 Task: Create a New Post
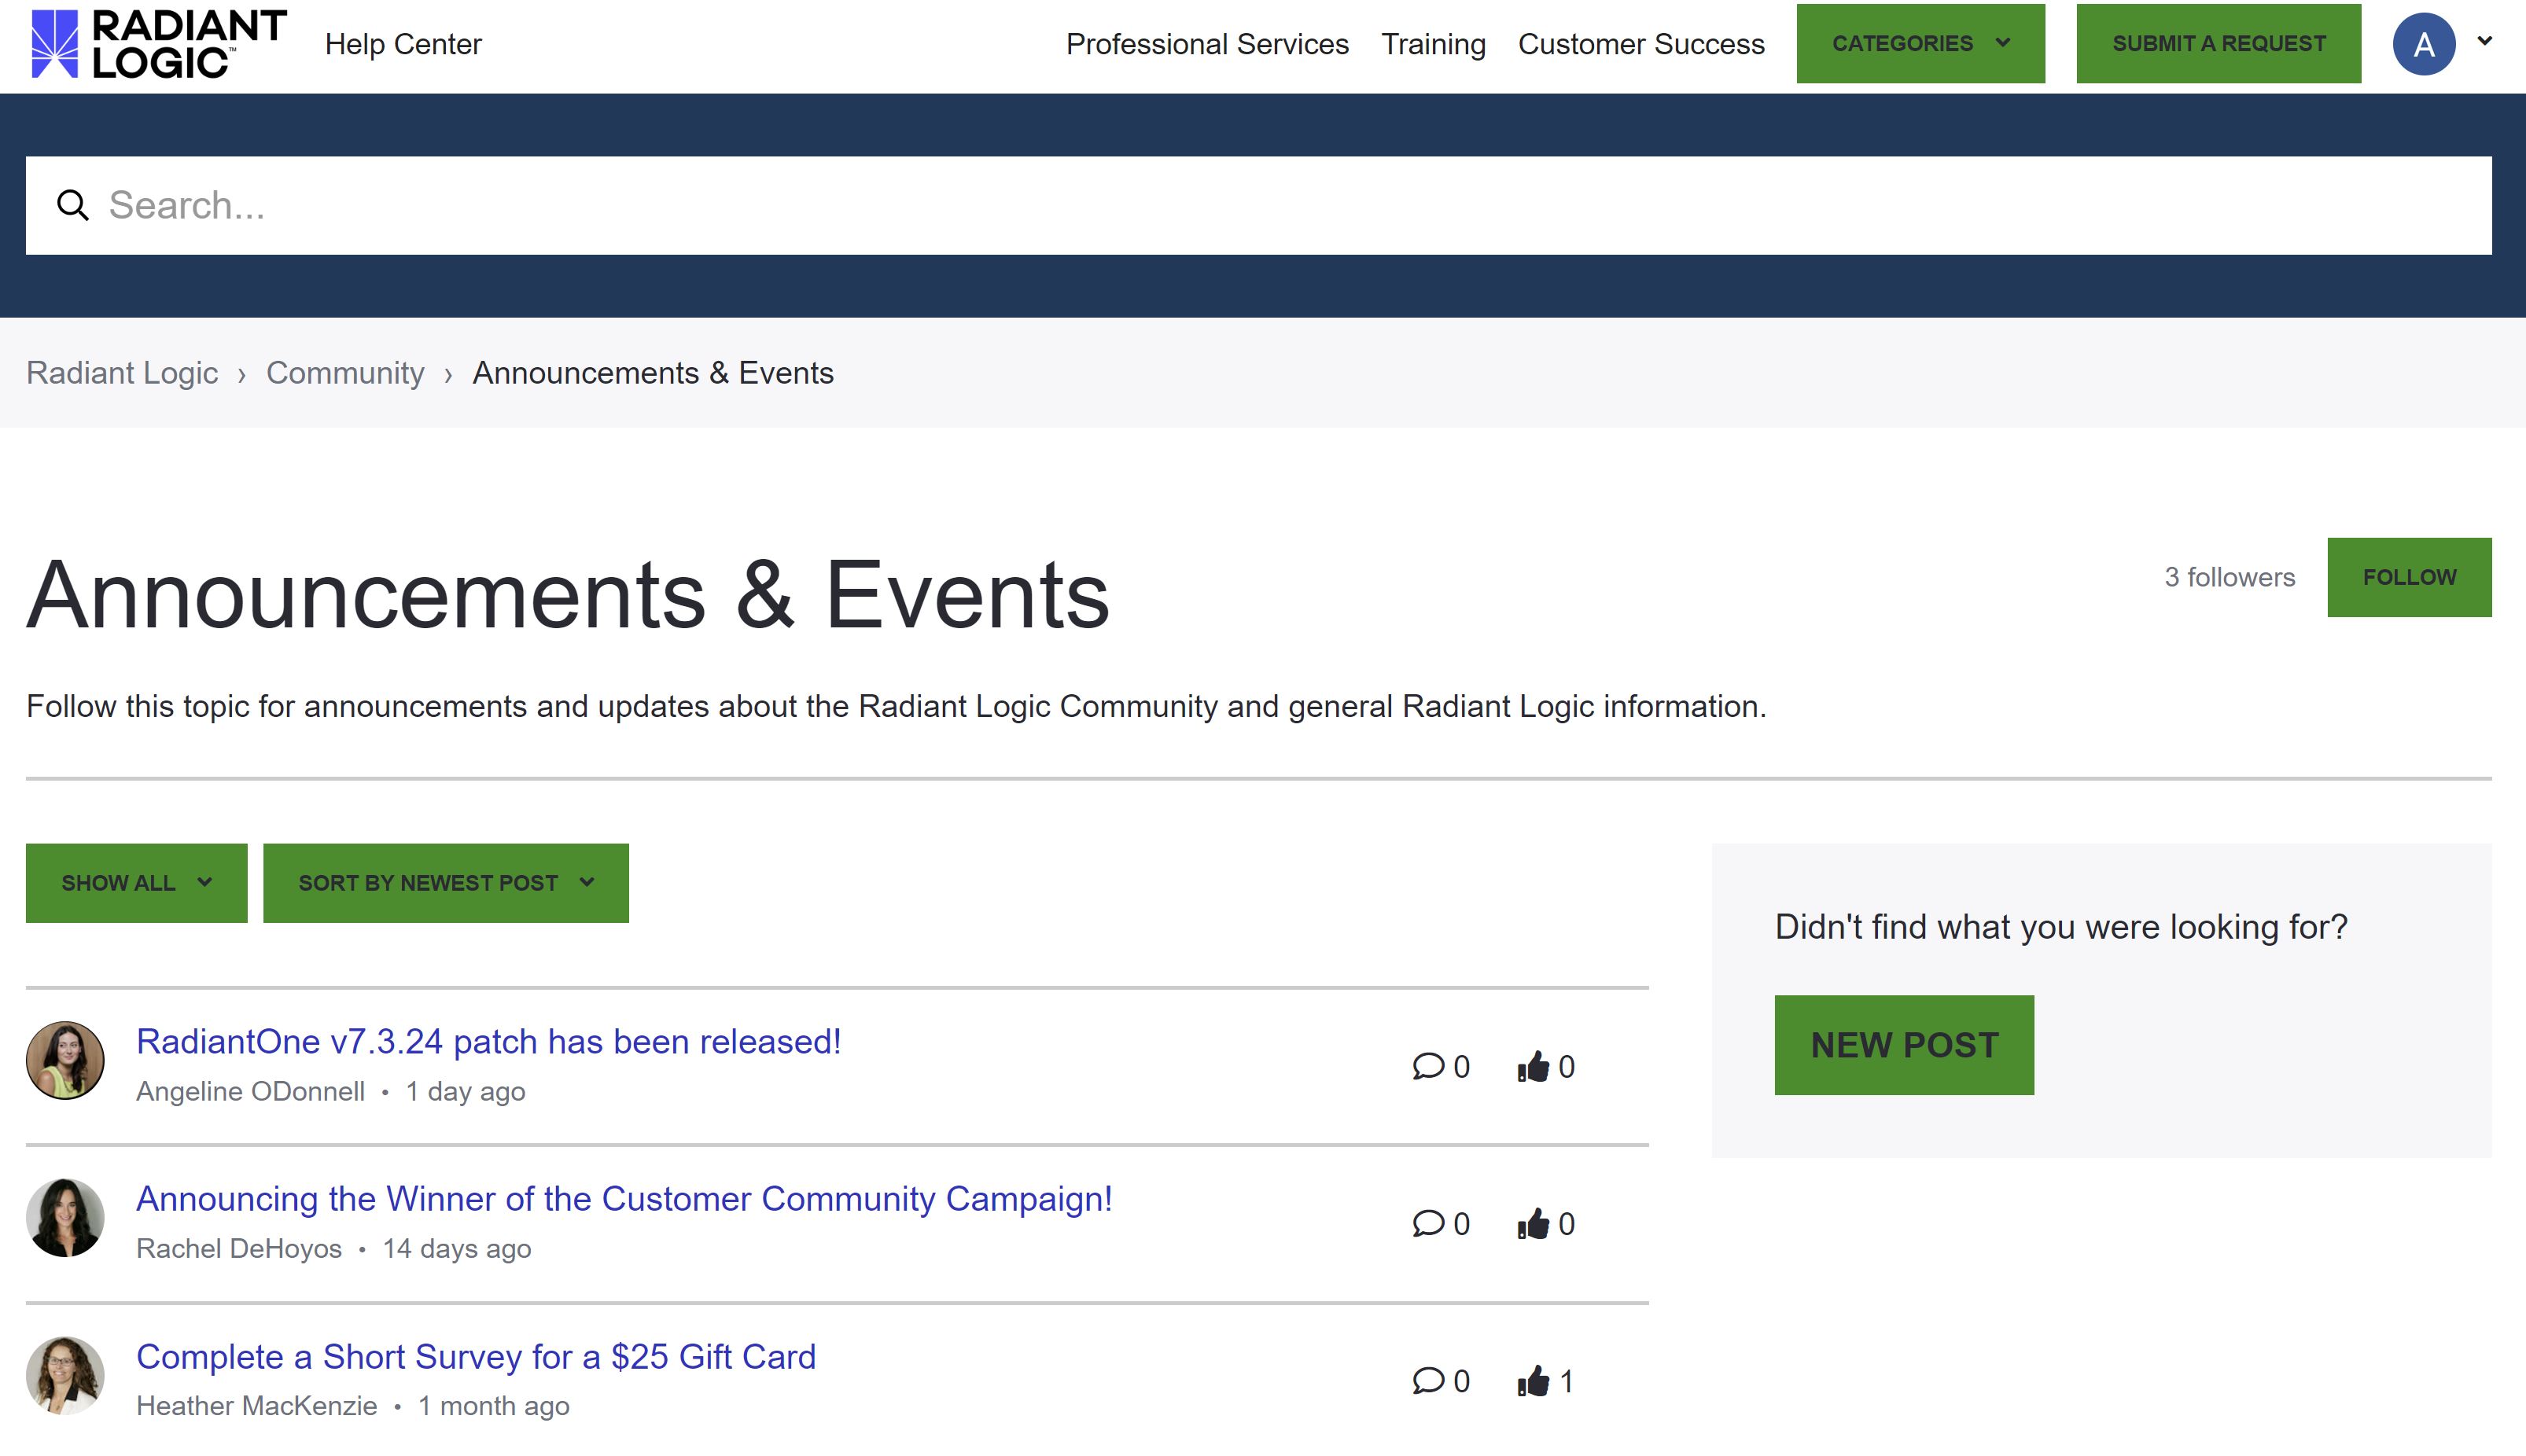click(x=1904, y=1045)
